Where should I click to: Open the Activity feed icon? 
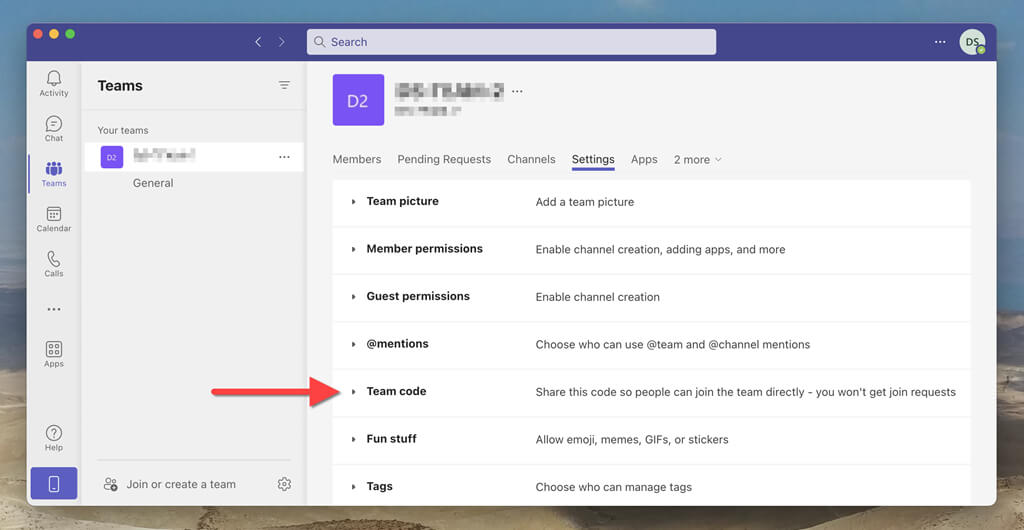tap(54, 83)
